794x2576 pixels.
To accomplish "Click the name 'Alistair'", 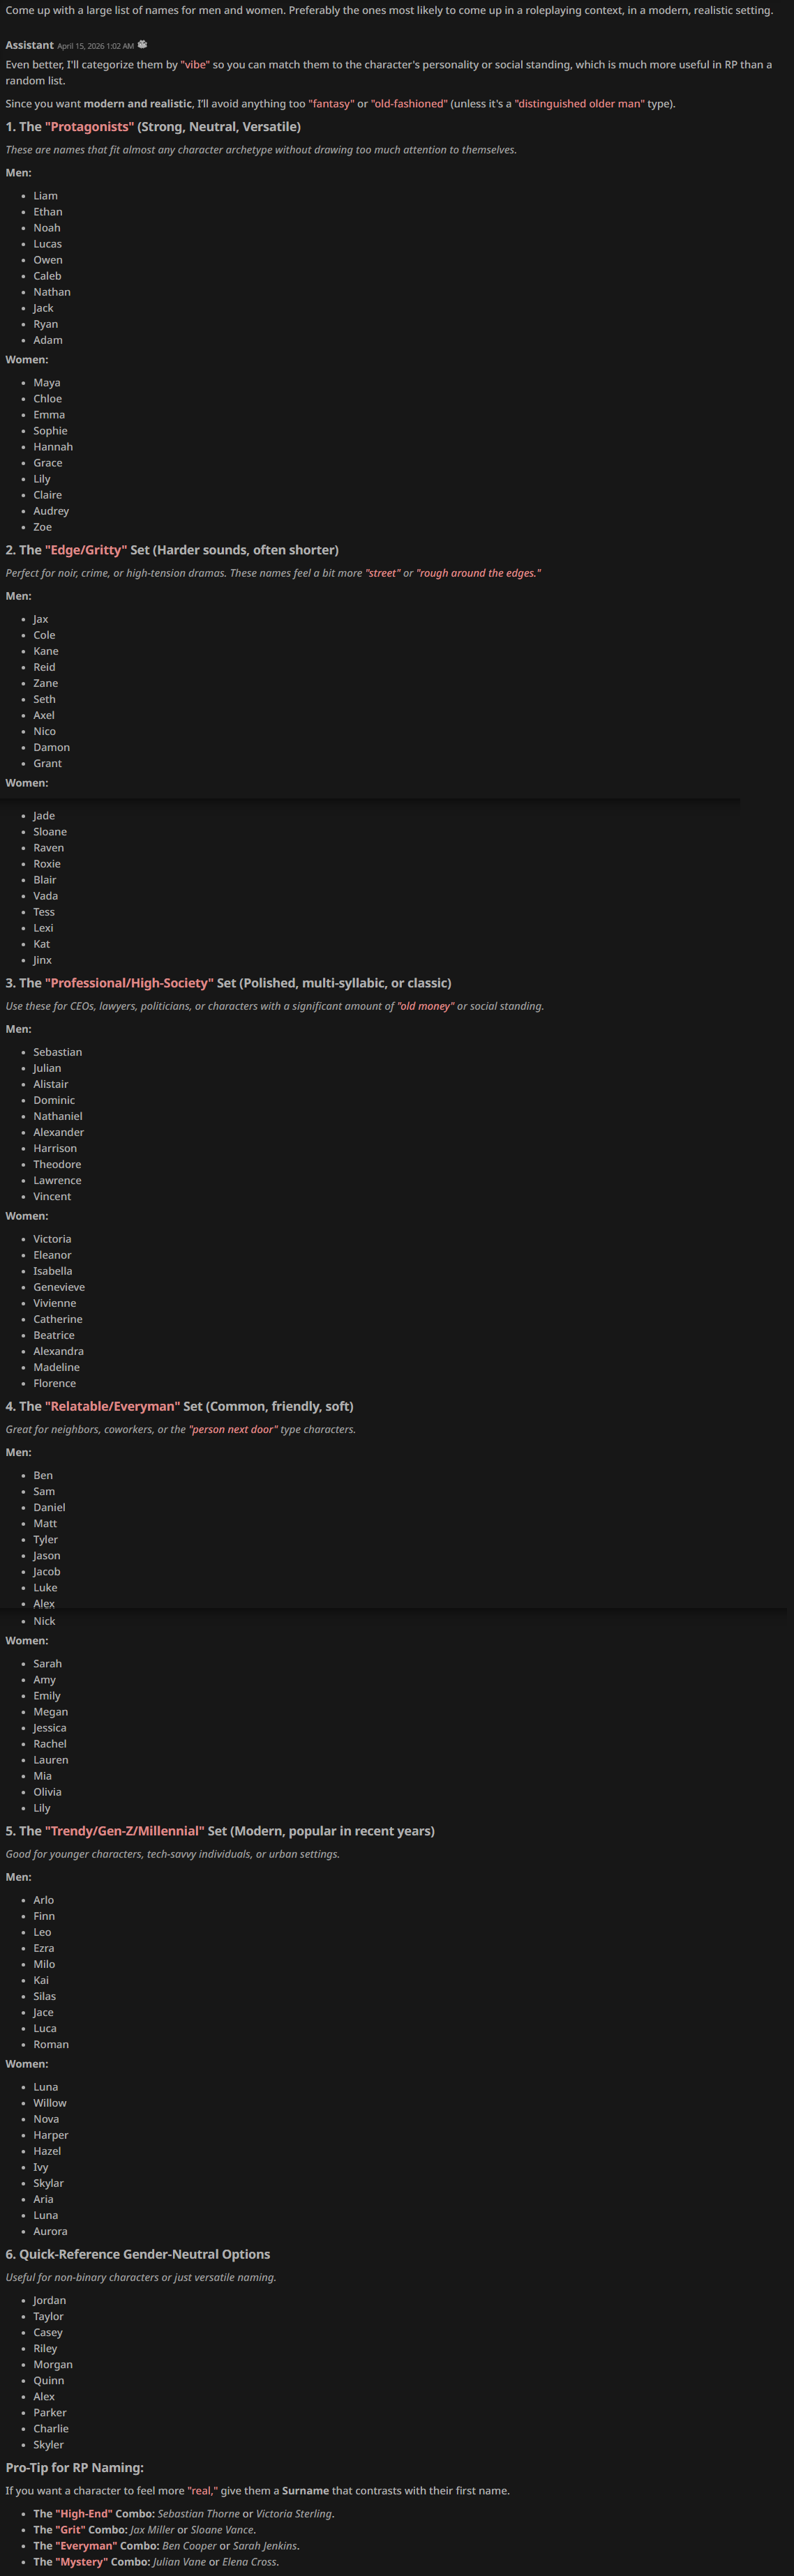I will (x=51, y=1084).
